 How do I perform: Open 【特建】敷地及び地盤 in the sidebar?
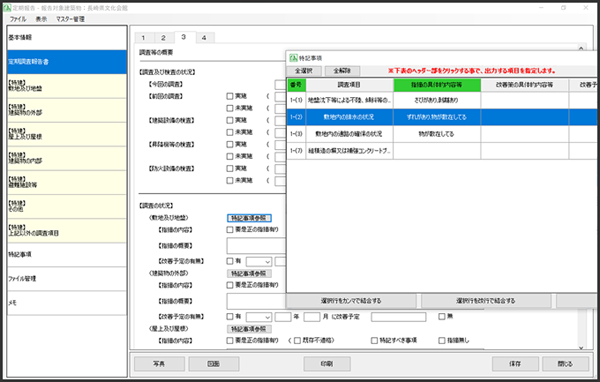tap(67, 86)
